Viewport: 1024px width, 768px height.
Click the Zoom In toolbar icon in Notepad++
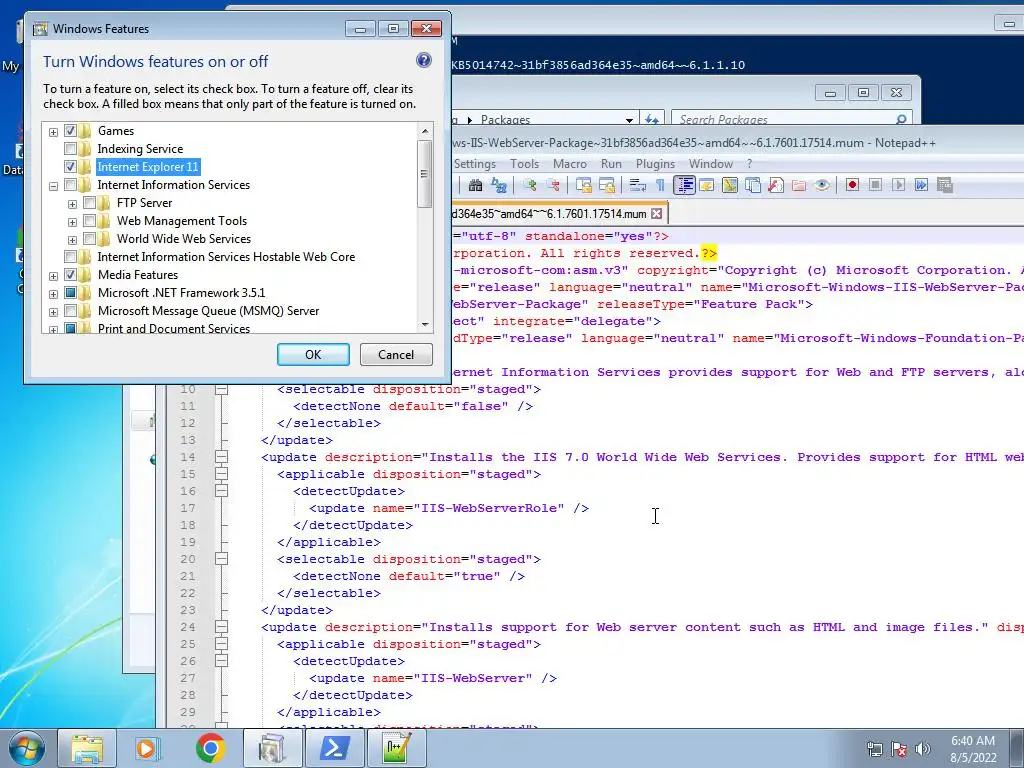tap(530, 185)
